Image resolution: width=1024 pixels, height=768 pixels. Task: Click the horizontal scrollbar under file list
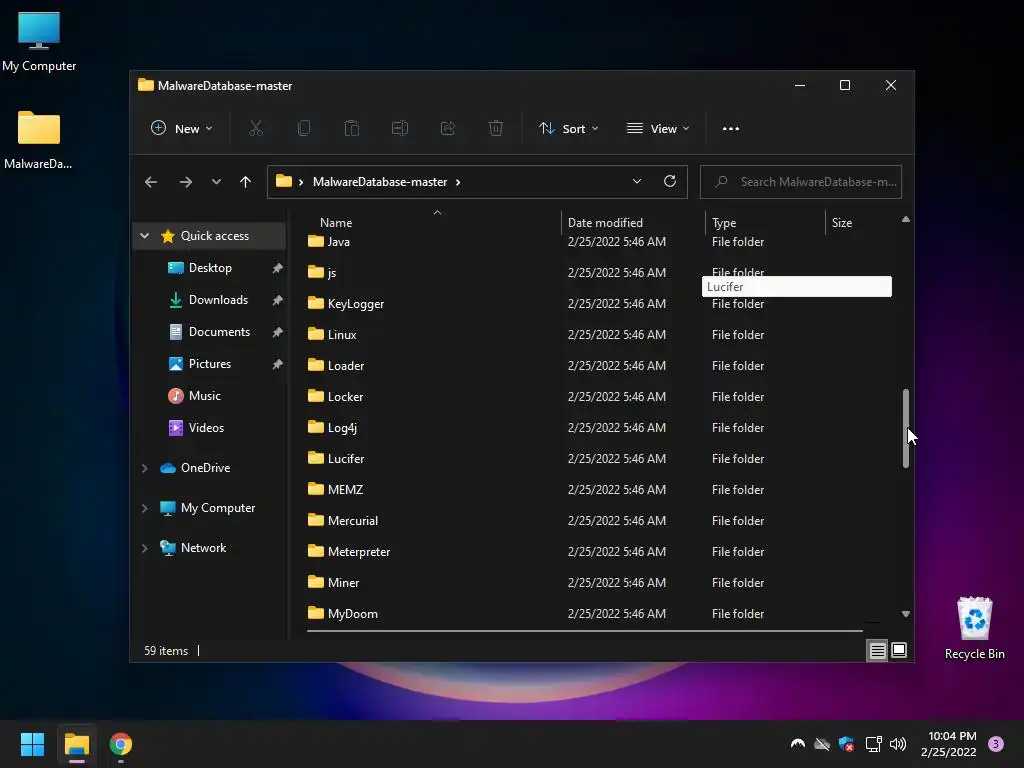click(x=584, y=631)
